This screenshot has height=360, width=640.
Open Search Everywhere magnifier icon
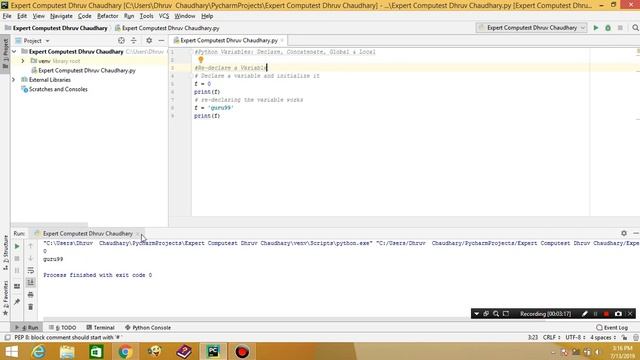[x=635, y=28]
